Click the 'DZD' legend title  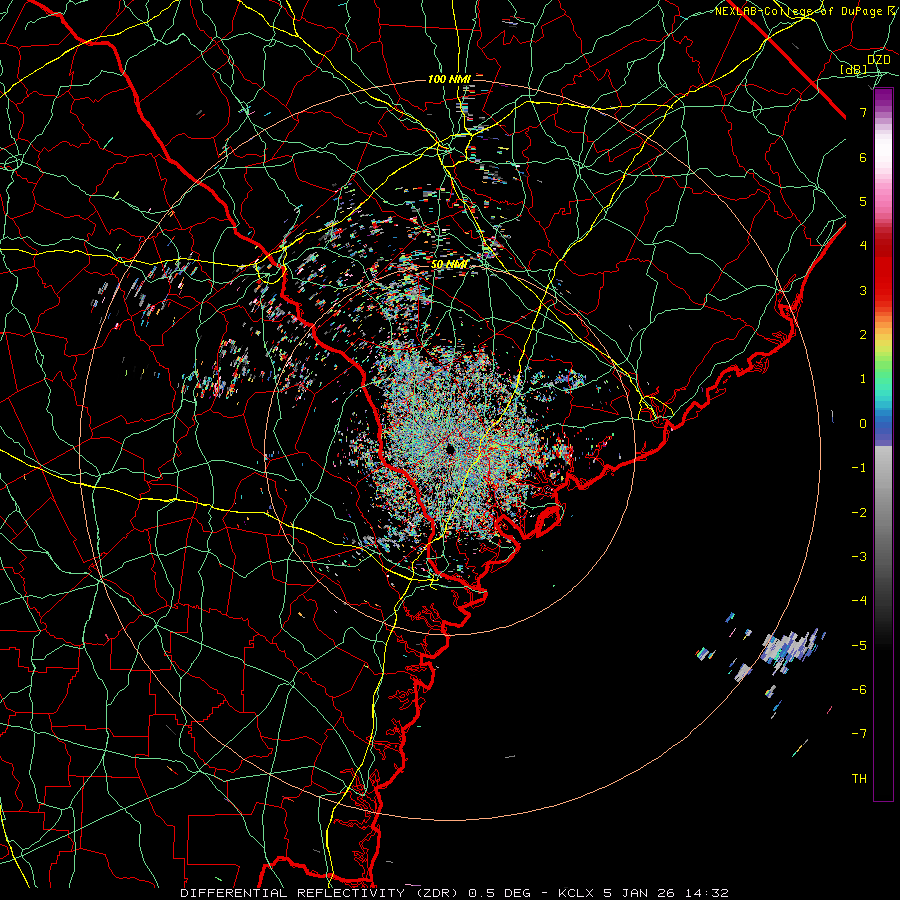pyautogui.click(x=879, y=60)
